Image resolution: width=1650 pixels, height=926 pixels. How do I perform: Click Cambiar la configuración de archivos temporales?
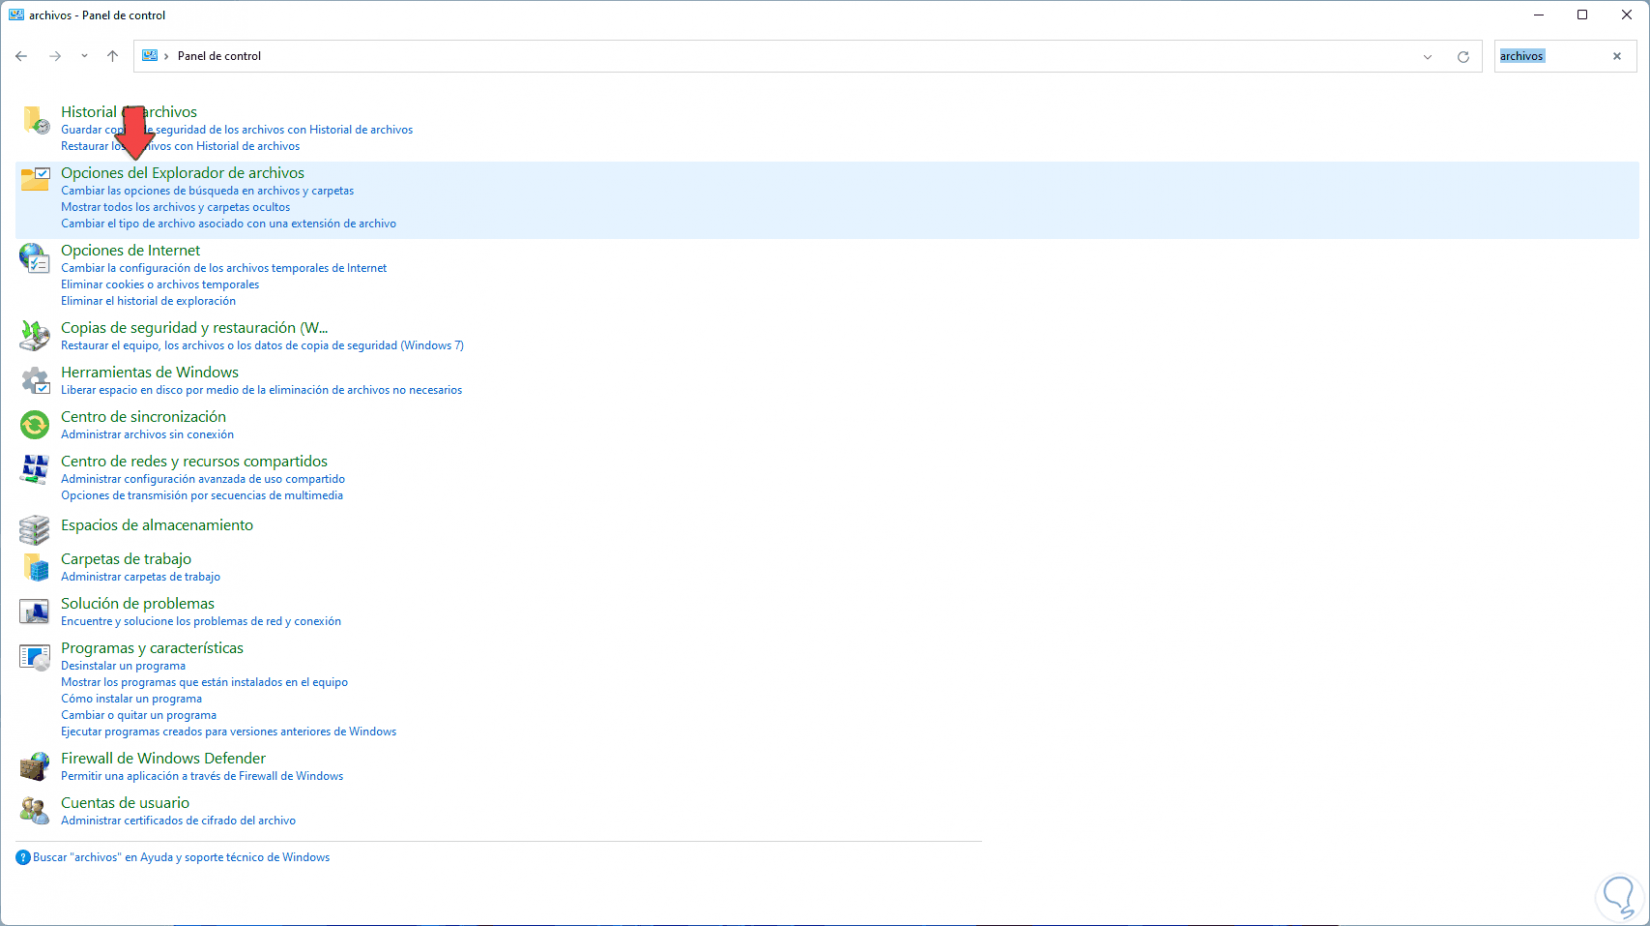point(224,268)
